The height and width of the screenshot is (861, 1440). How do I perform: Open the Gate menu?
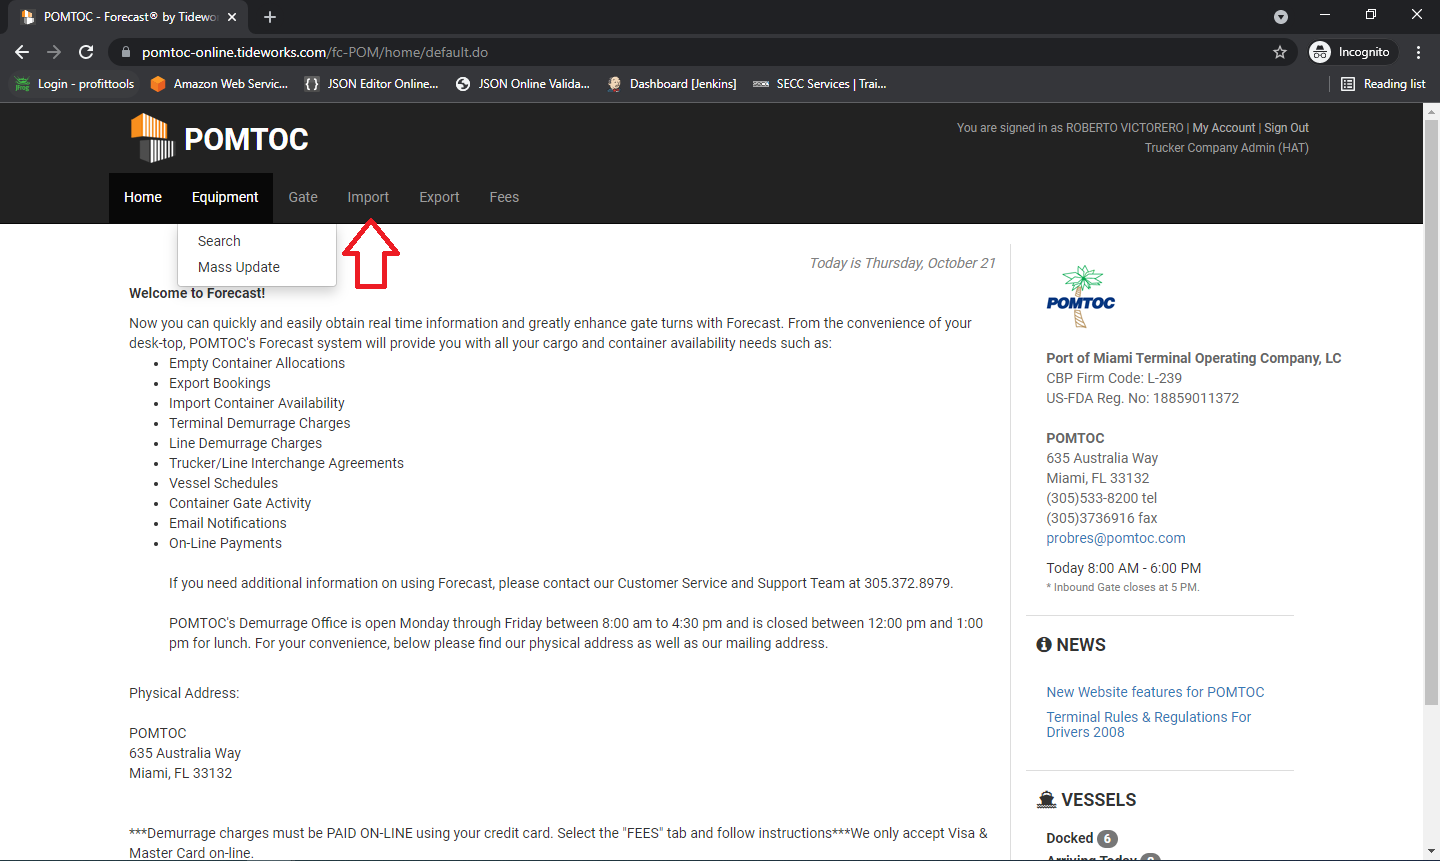[x=303, y=197]
